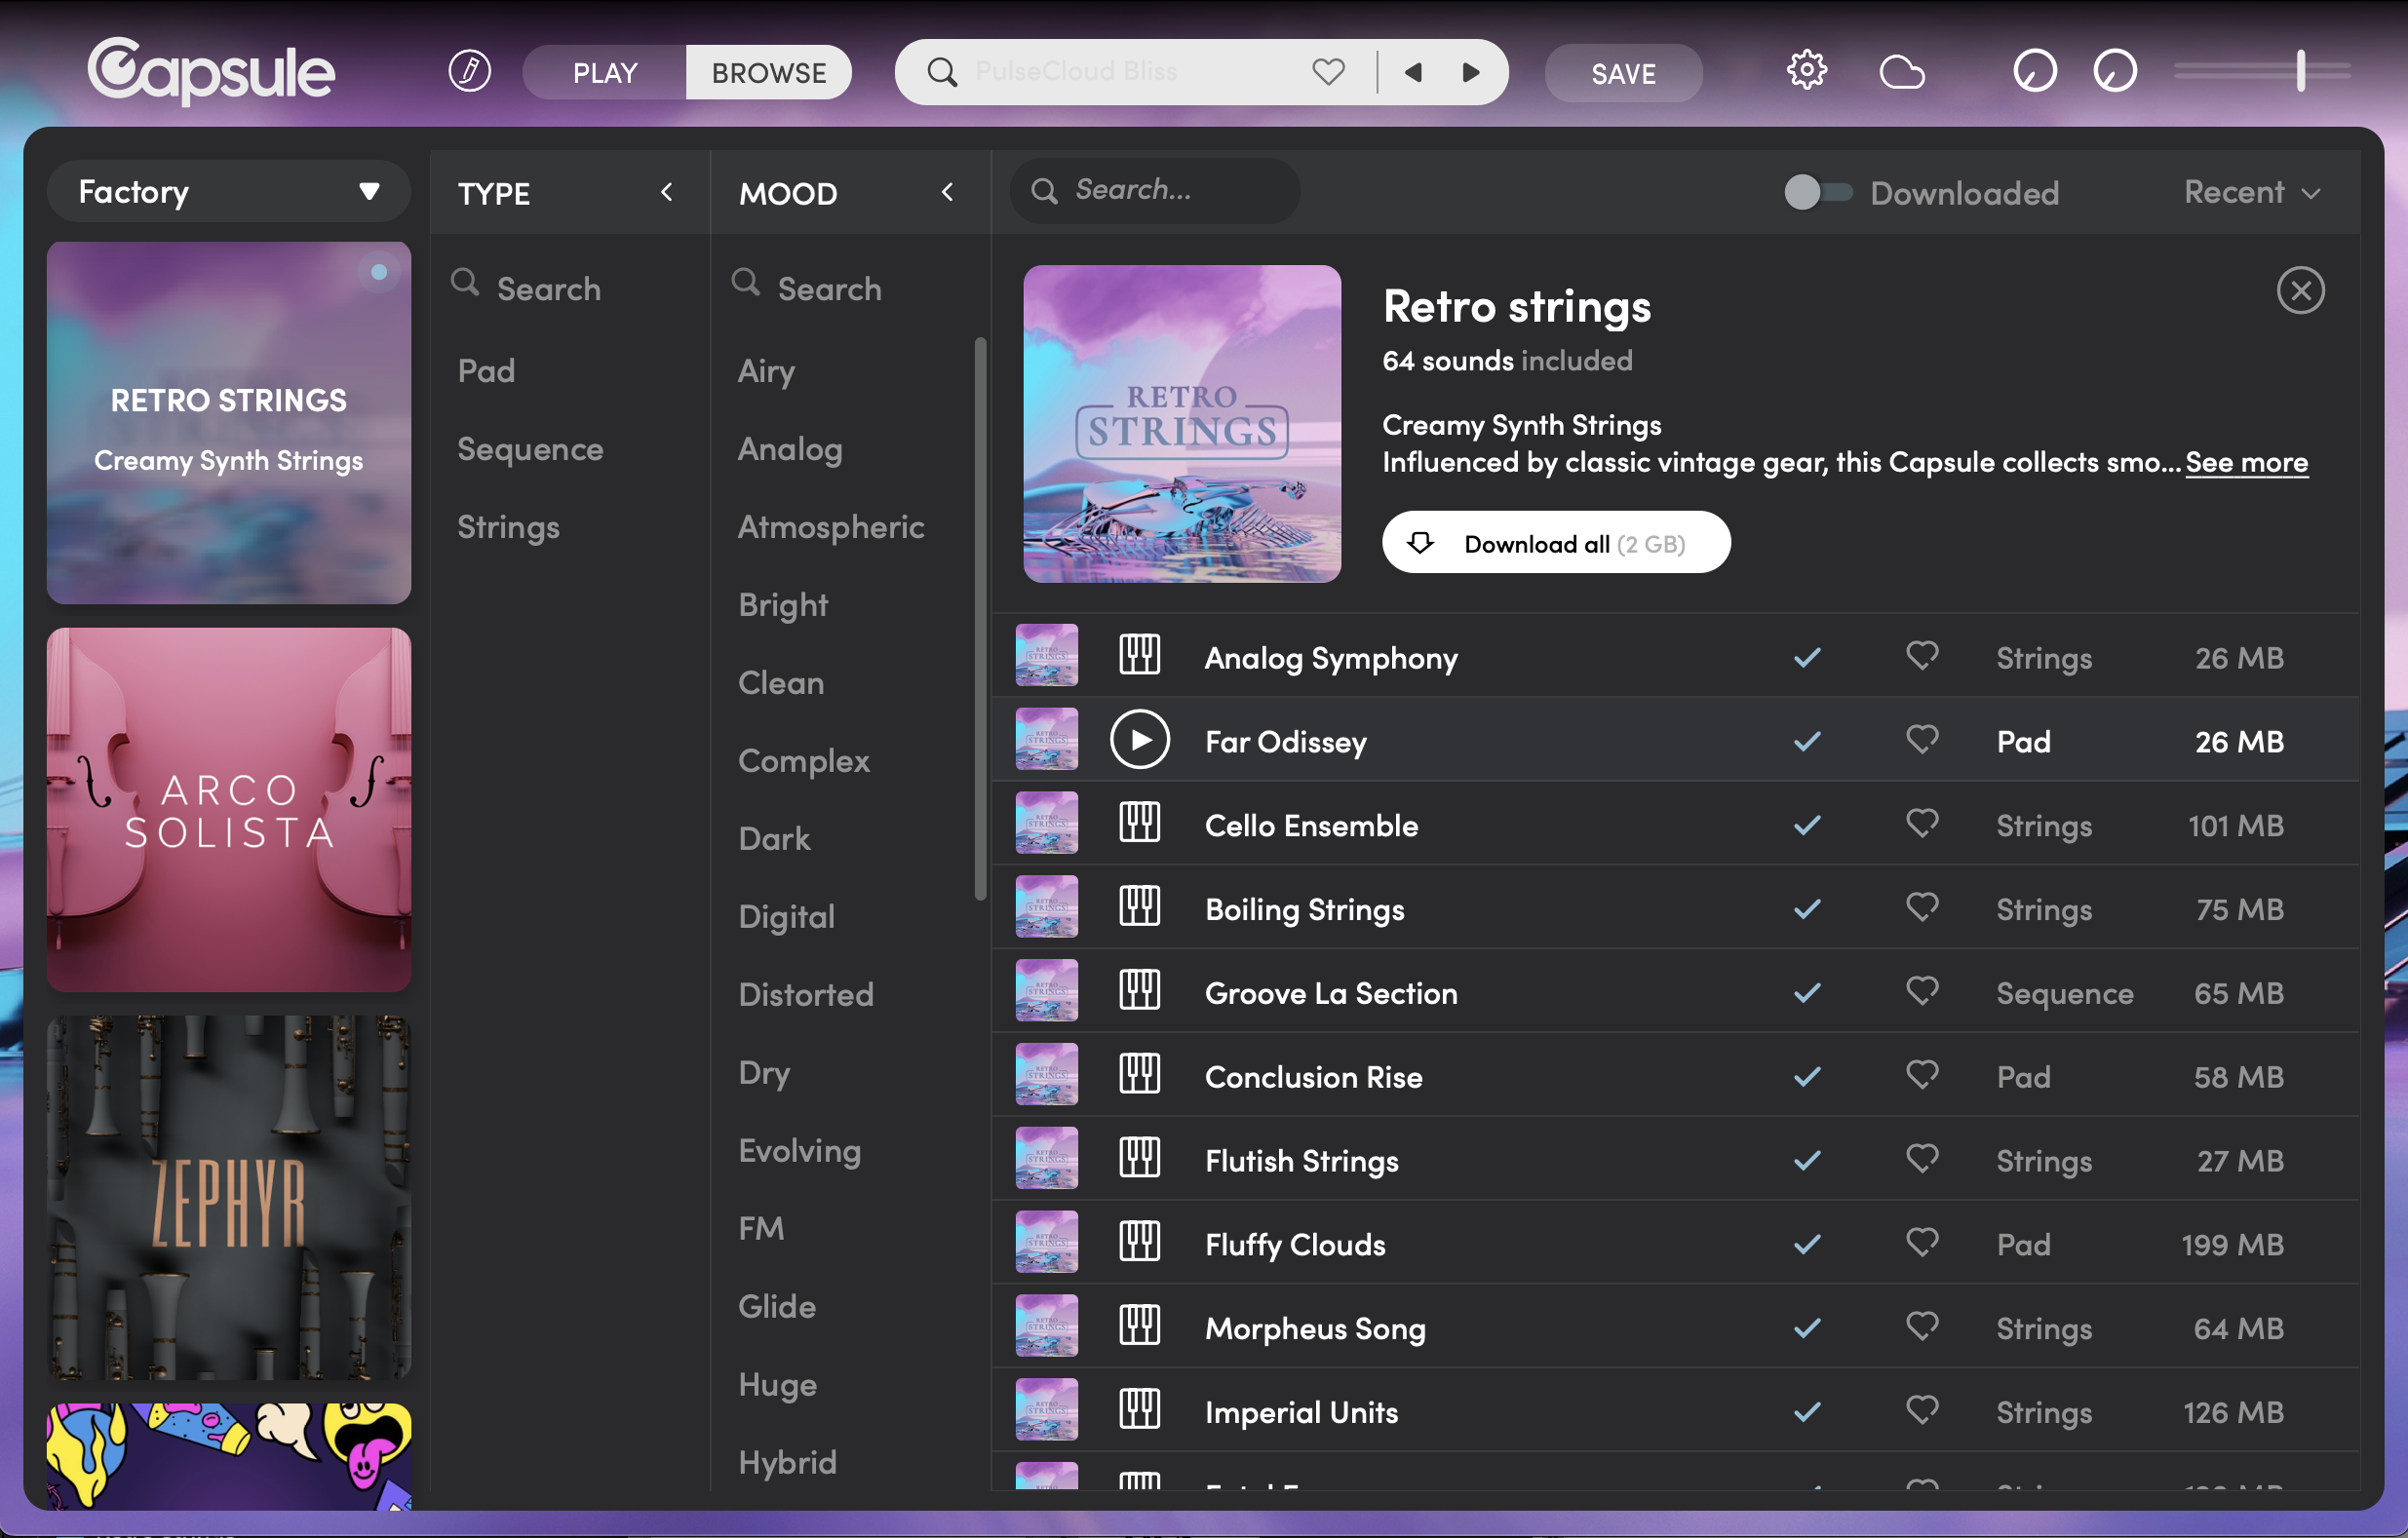Open the Recent sort dropdown
The width and height of the screenshot is (2408, 1538).
click(2250, 192)
